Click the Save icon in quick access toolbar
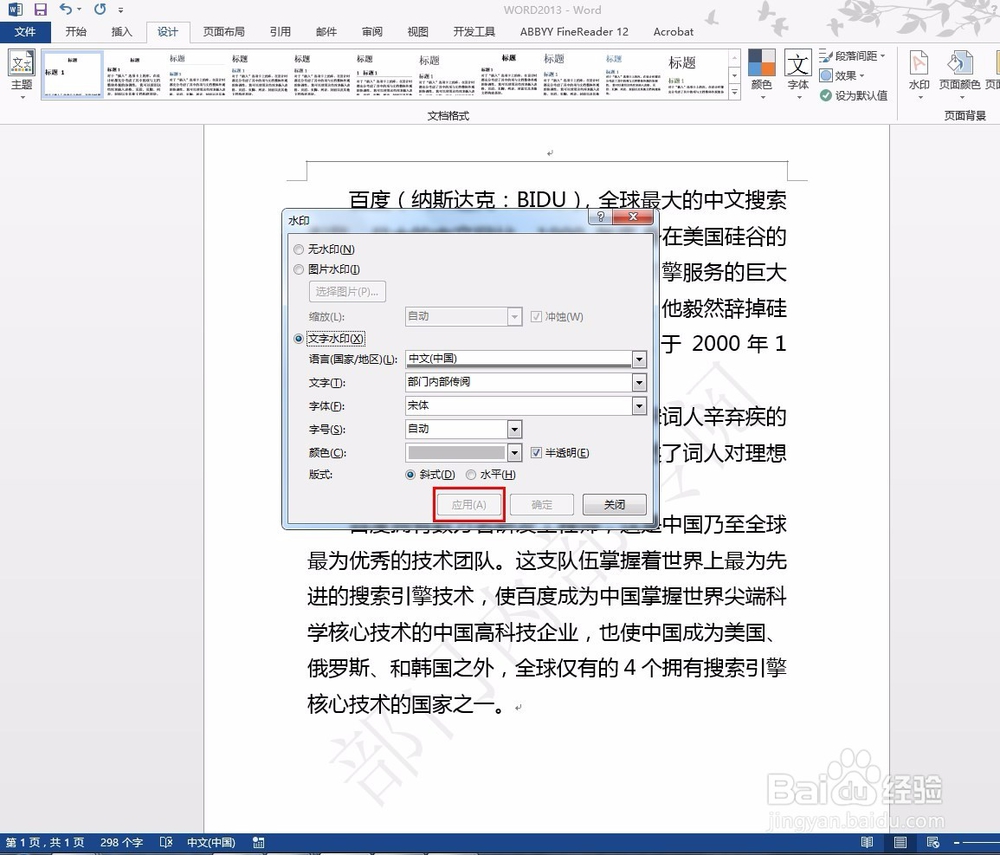The height and width of the screenshot is (855, 1000). click(x=40, y=9)
